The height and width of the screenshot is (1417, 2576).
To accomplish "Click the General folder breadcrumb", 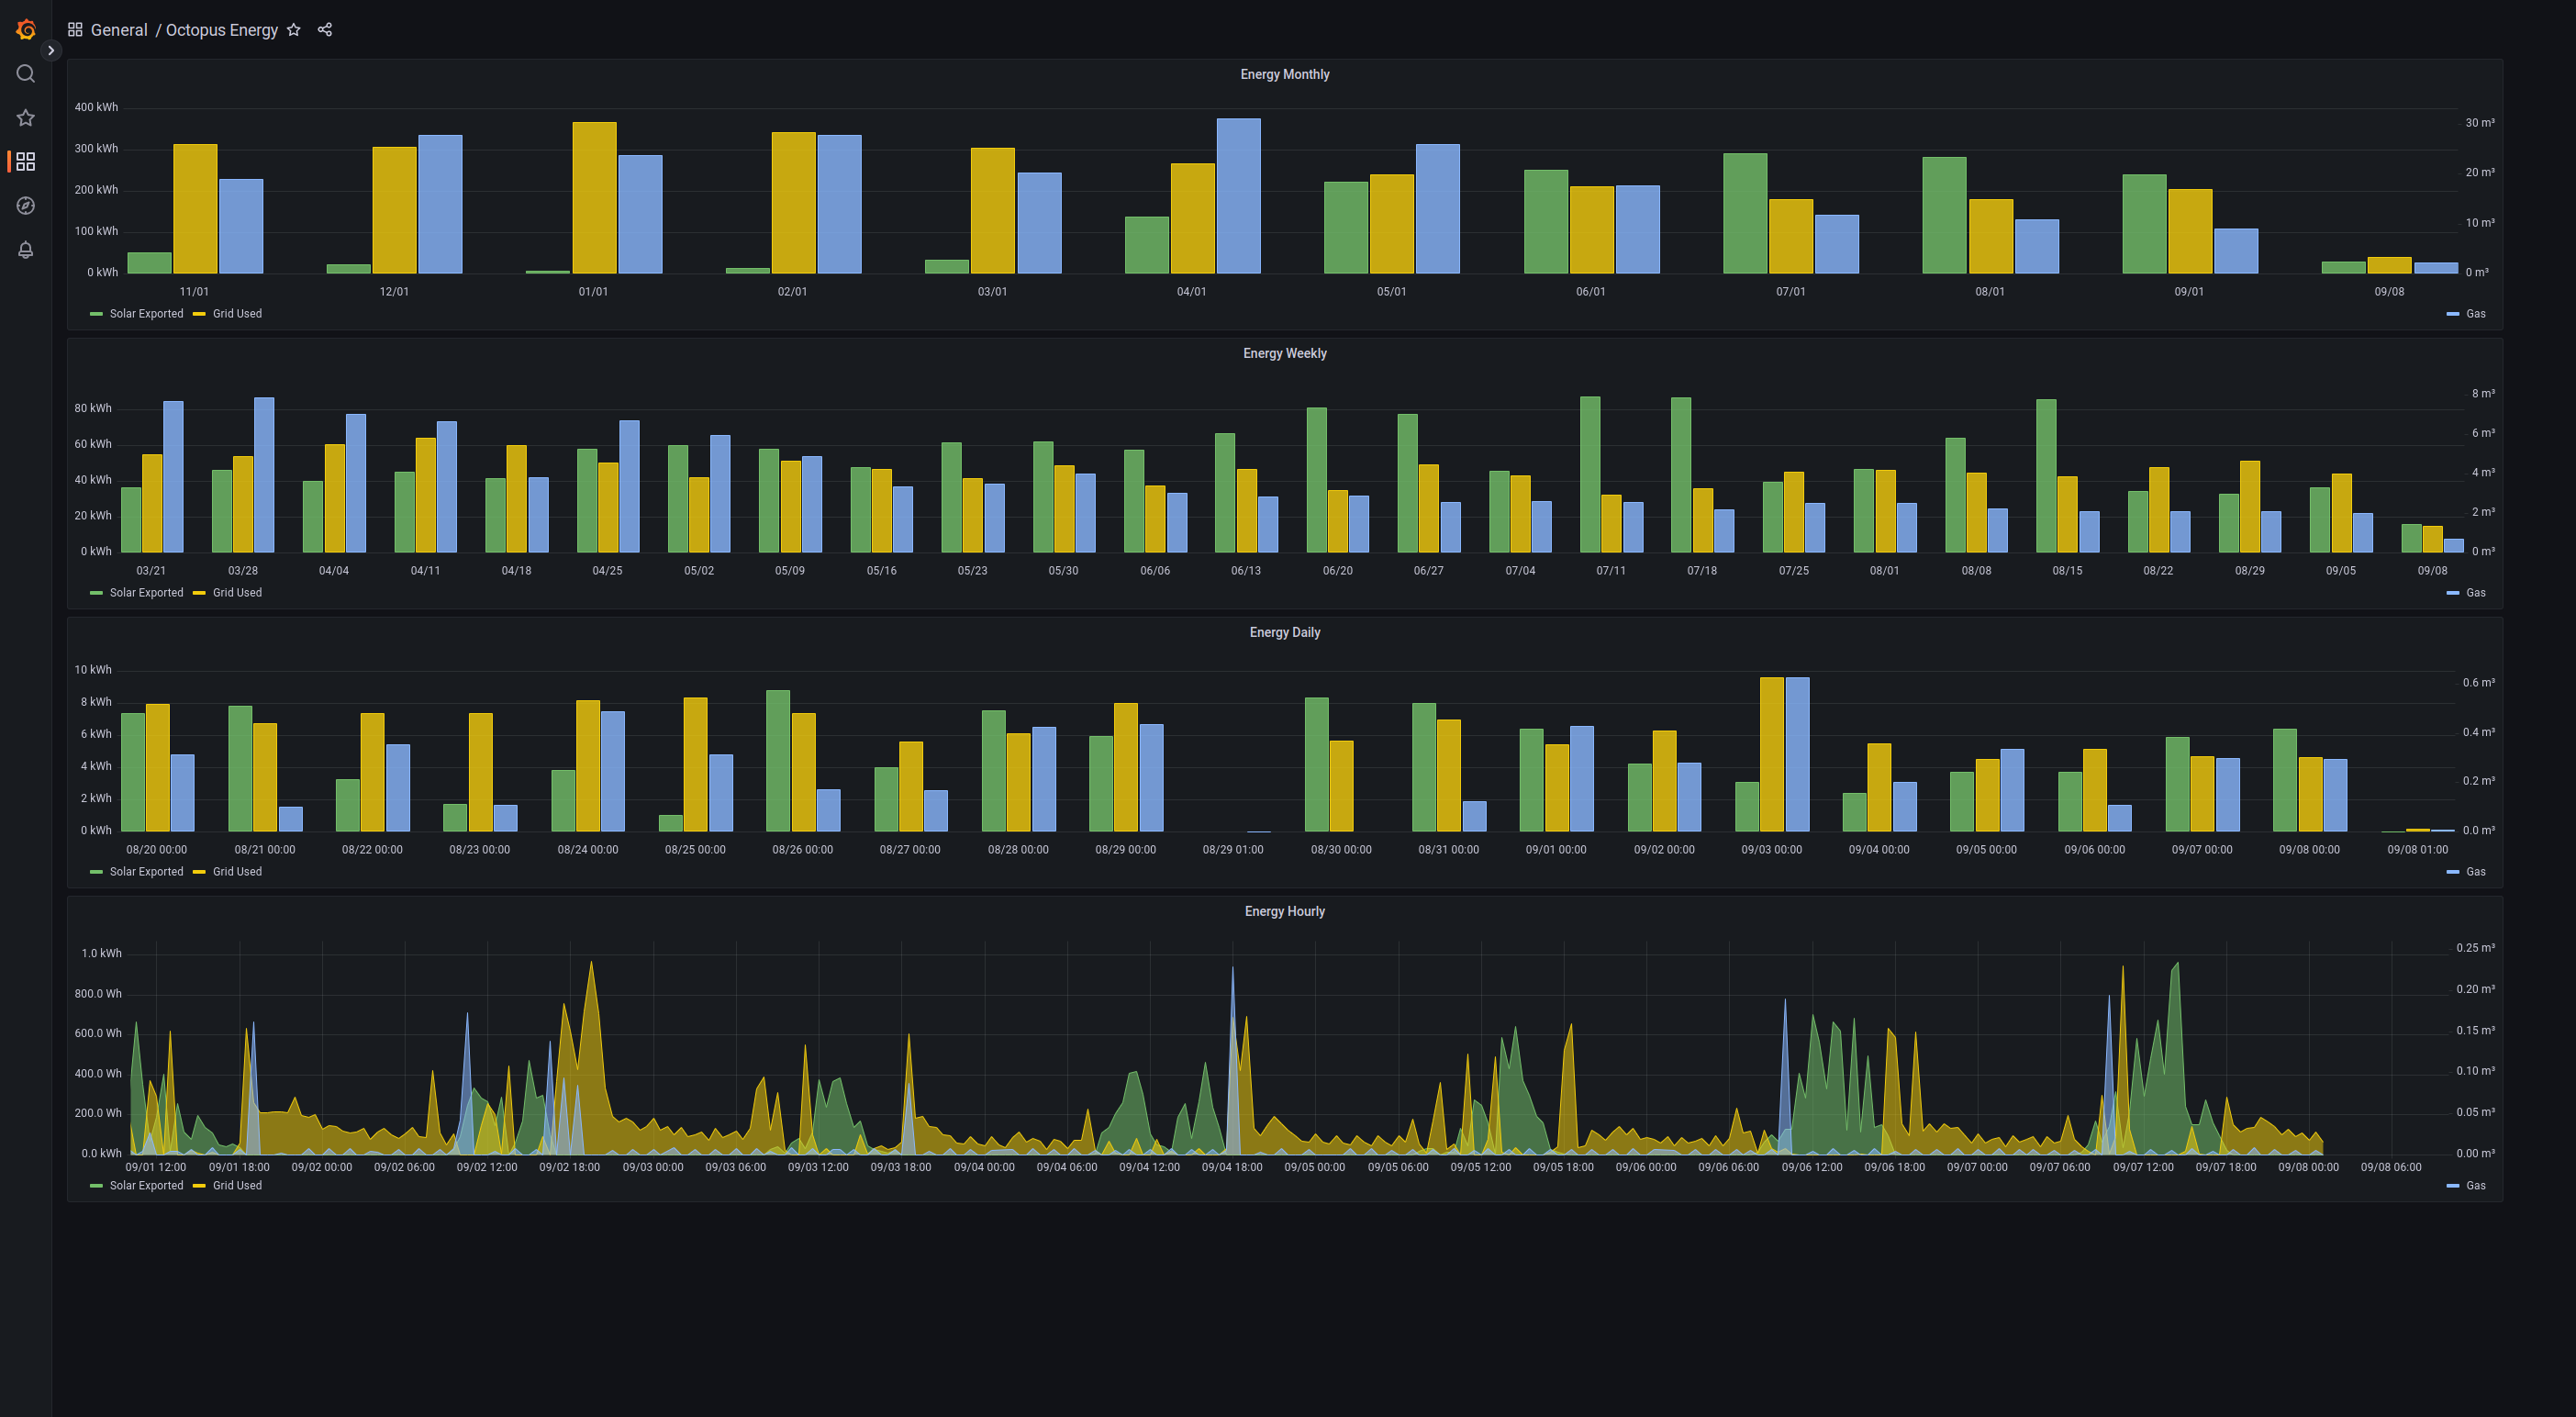I will 119,30.
